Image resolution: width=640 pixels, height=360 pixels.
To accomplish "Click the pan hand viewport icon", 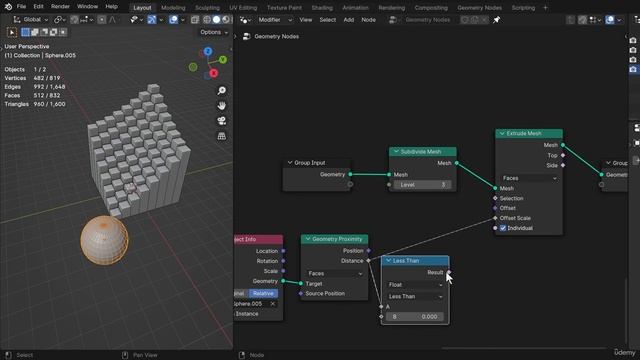I will click(x=222, y=106).
